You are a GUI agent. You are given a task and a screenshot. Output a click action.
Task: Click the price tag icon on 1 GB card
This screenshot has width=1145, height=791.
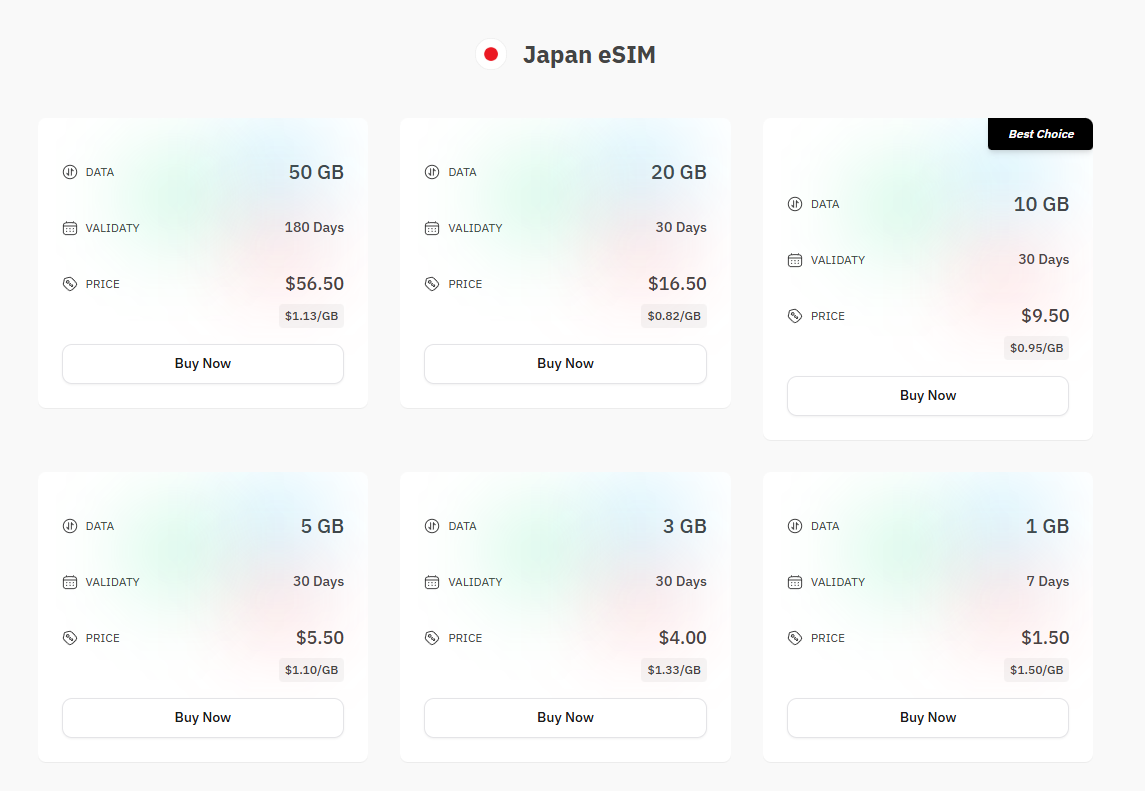794,638
